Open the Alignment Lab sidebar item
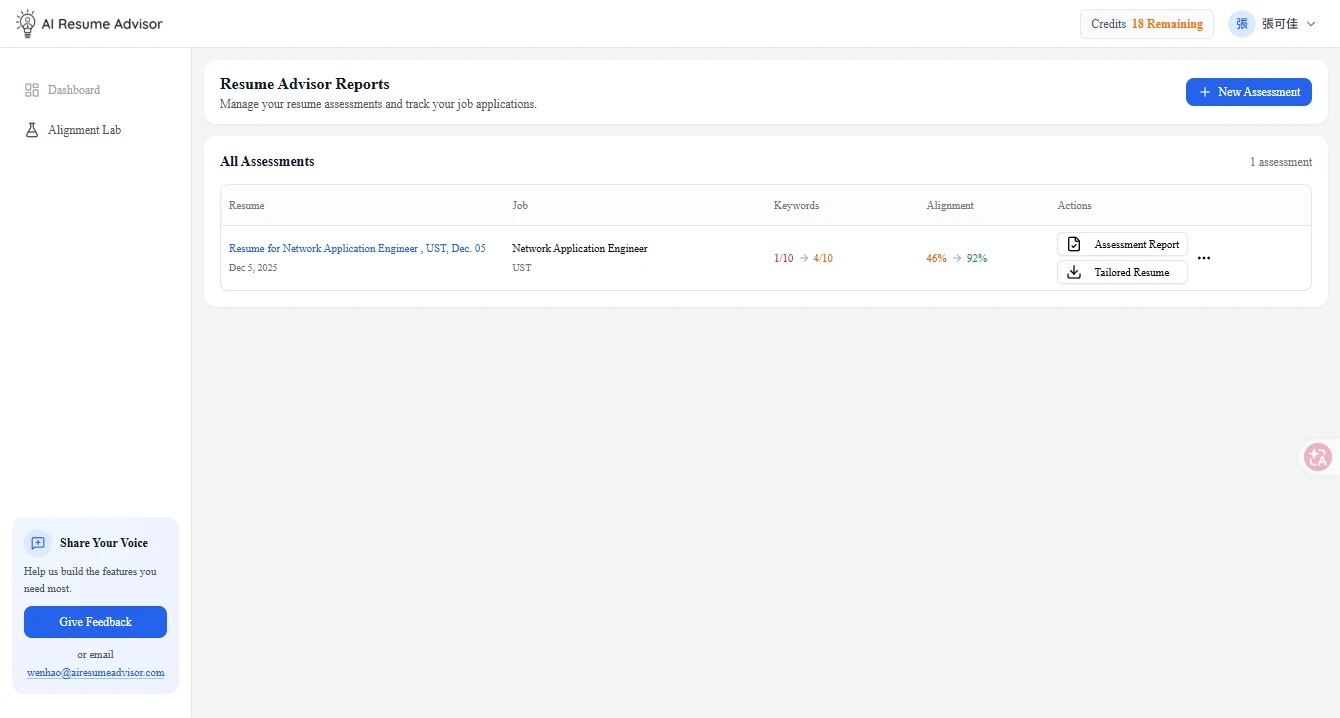Screen dimensions: 1340x718 coord(95,130)
